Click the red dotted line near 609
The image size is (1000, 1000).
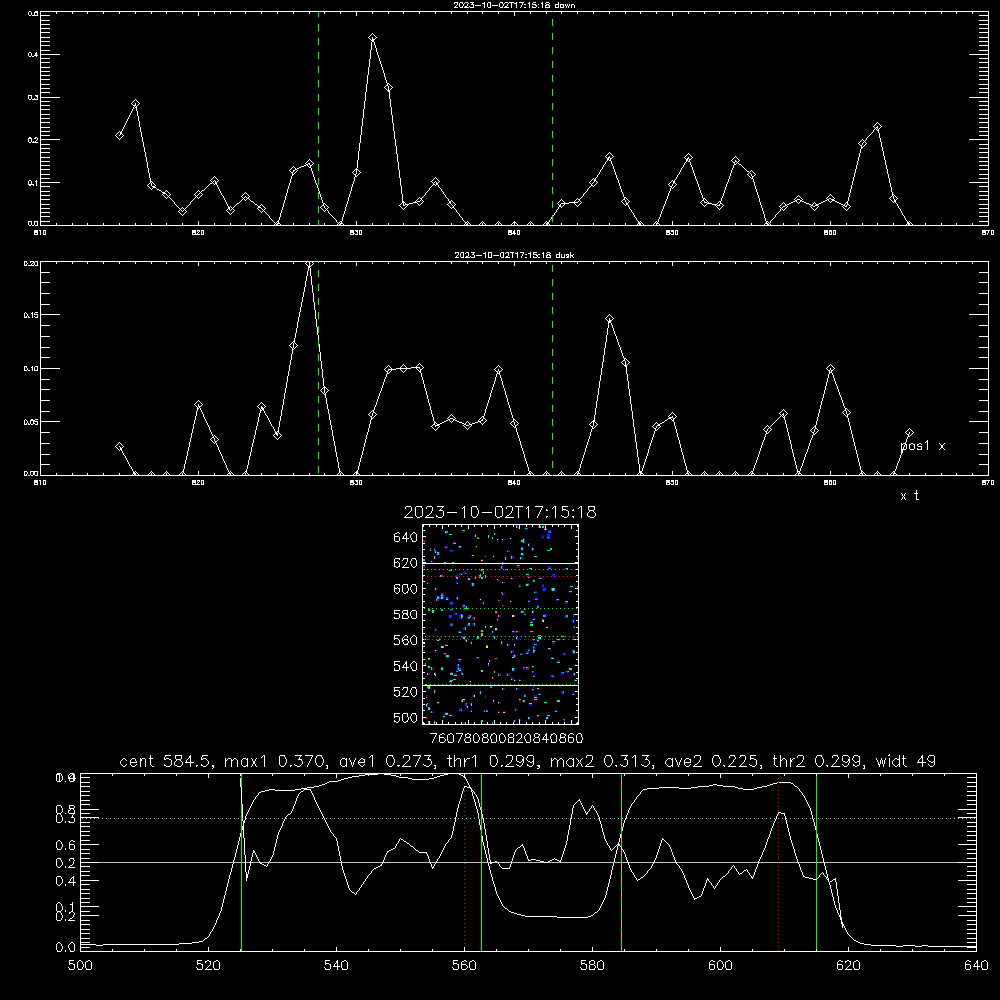point(779,862)
